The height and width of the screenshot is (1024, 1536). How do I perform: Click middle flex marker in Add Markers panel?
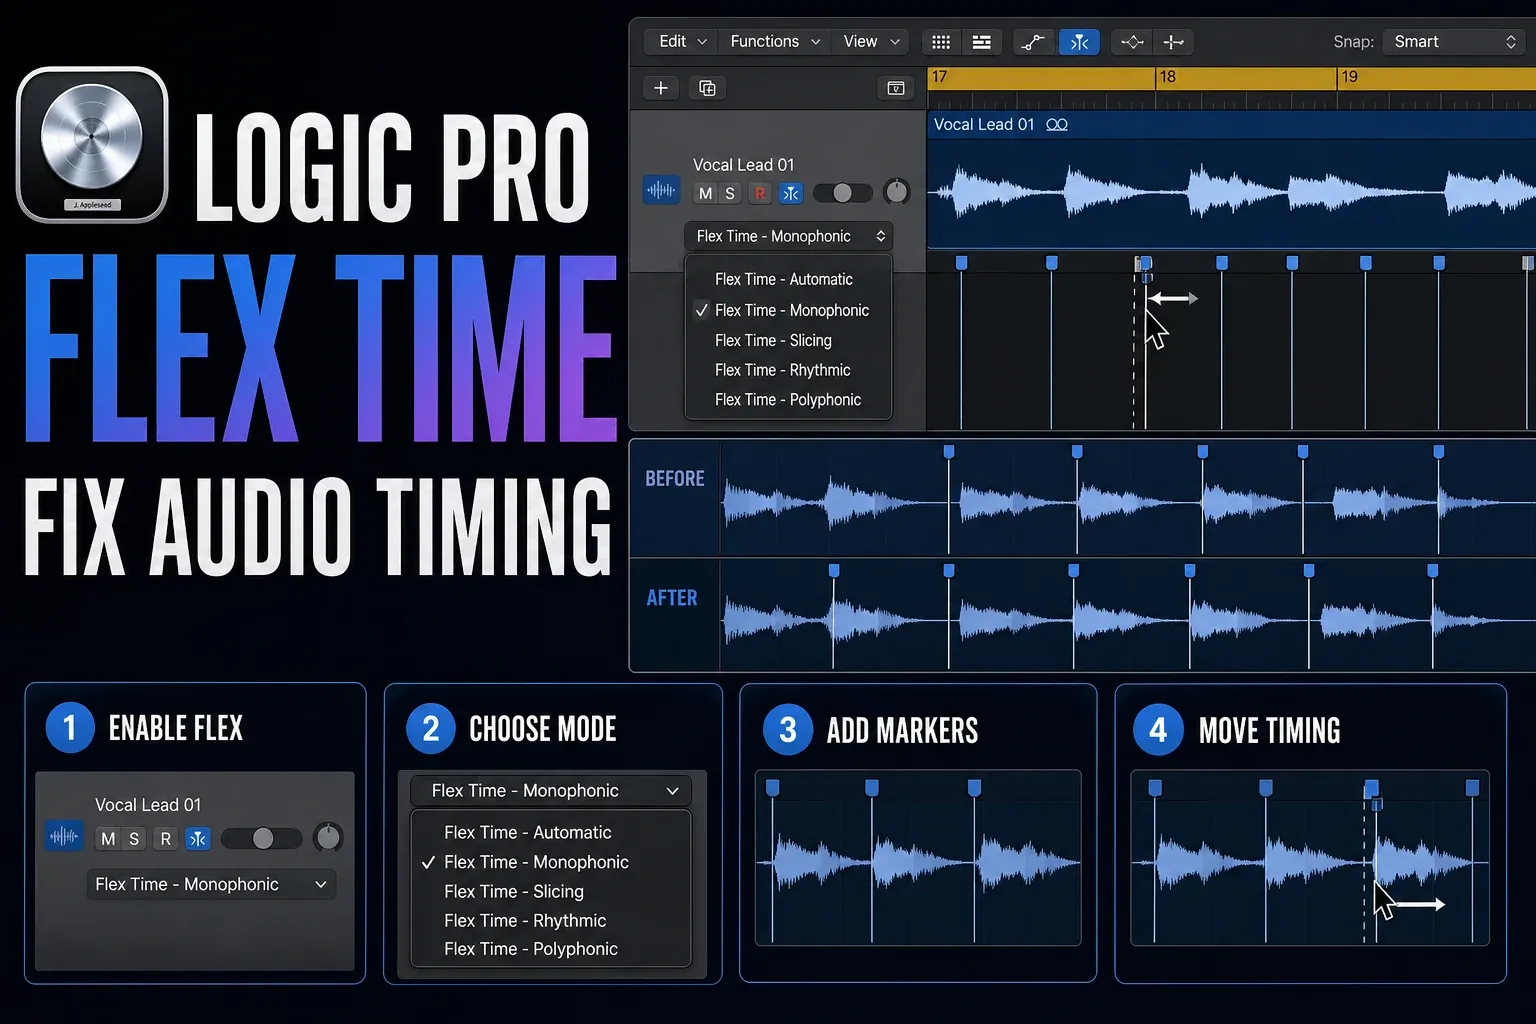[872, 788]
